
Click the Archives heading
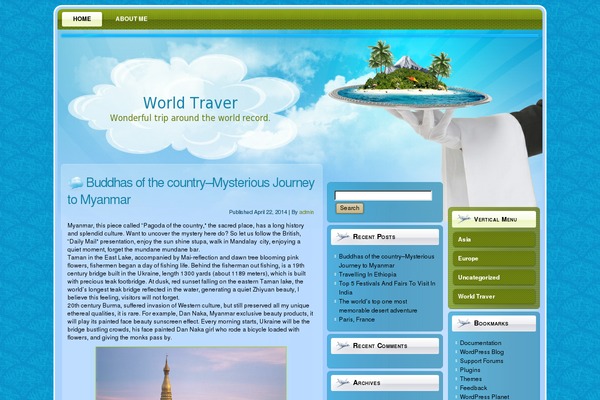(x=367, y=383)
